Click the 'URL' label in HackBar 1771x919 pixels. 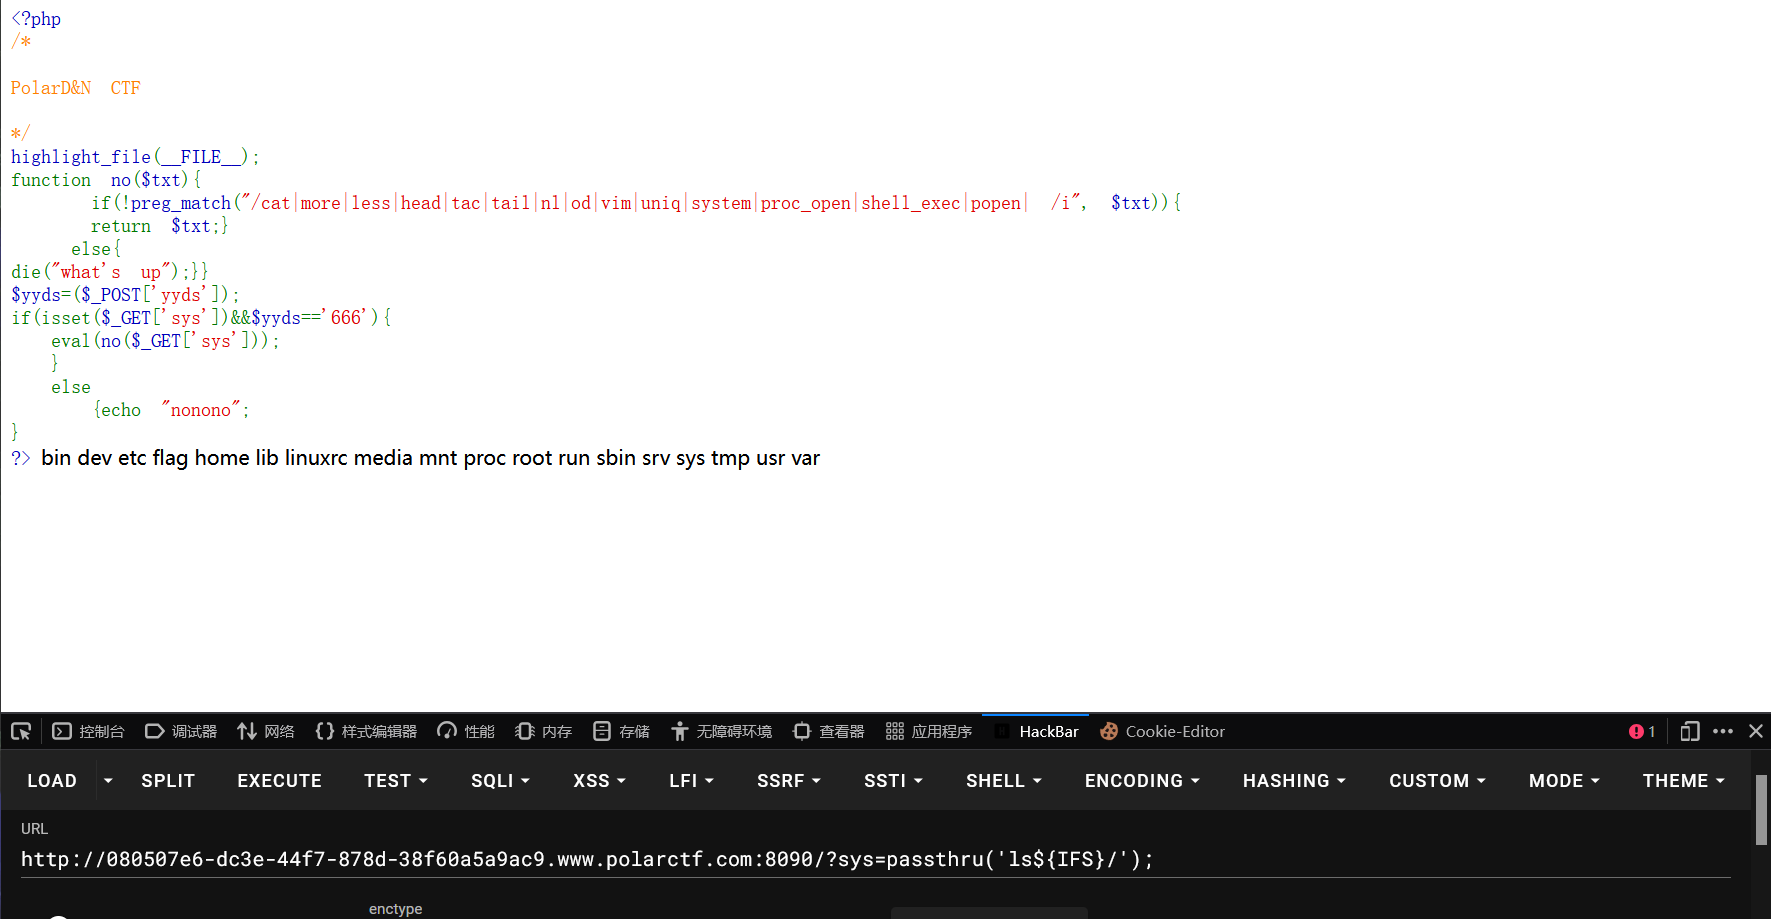point(34,829)
